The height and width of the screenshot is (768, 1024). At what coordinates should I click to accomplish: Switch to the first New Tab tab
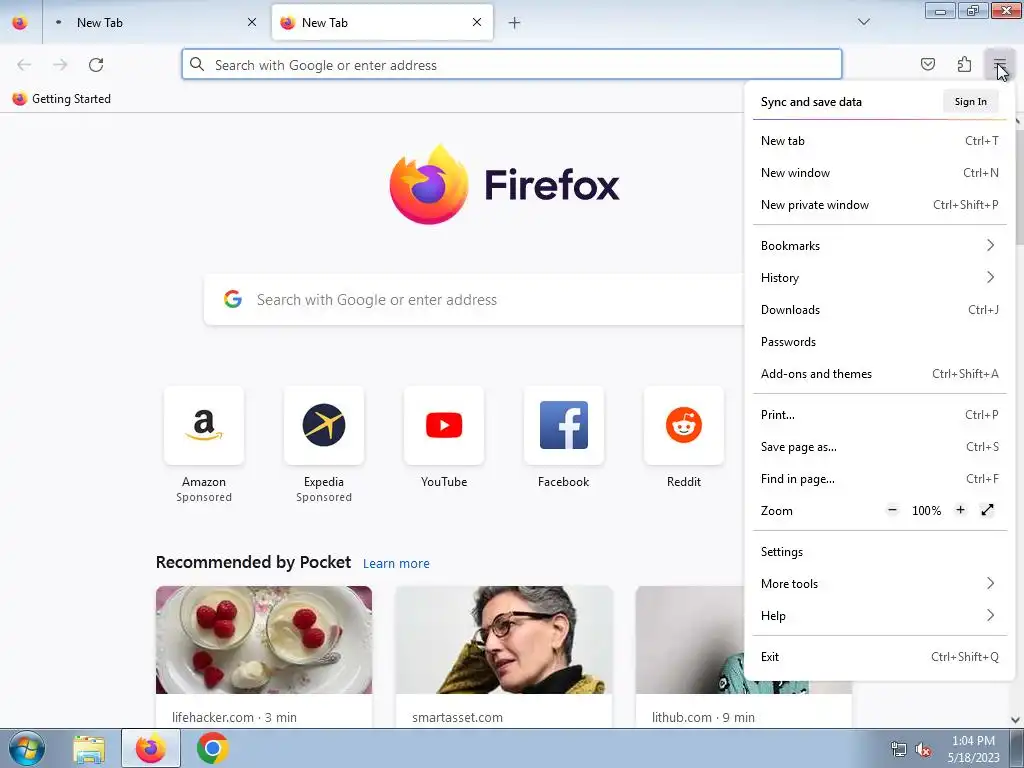155,23
